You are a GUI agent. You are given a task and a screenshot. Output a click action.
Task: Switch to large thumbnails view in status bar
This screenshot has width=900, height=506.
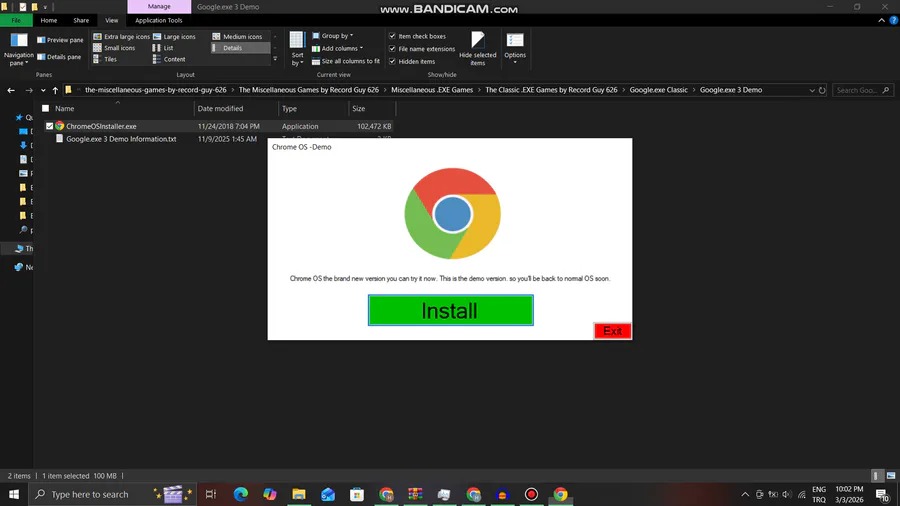tap(891, 476)
